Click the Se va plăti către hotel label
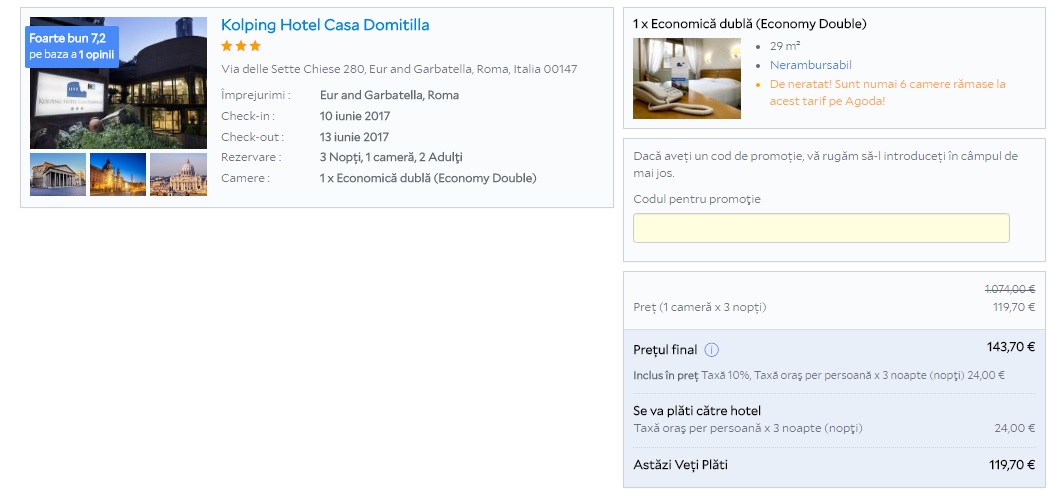The image size is (1049, 492). (697, 411)
